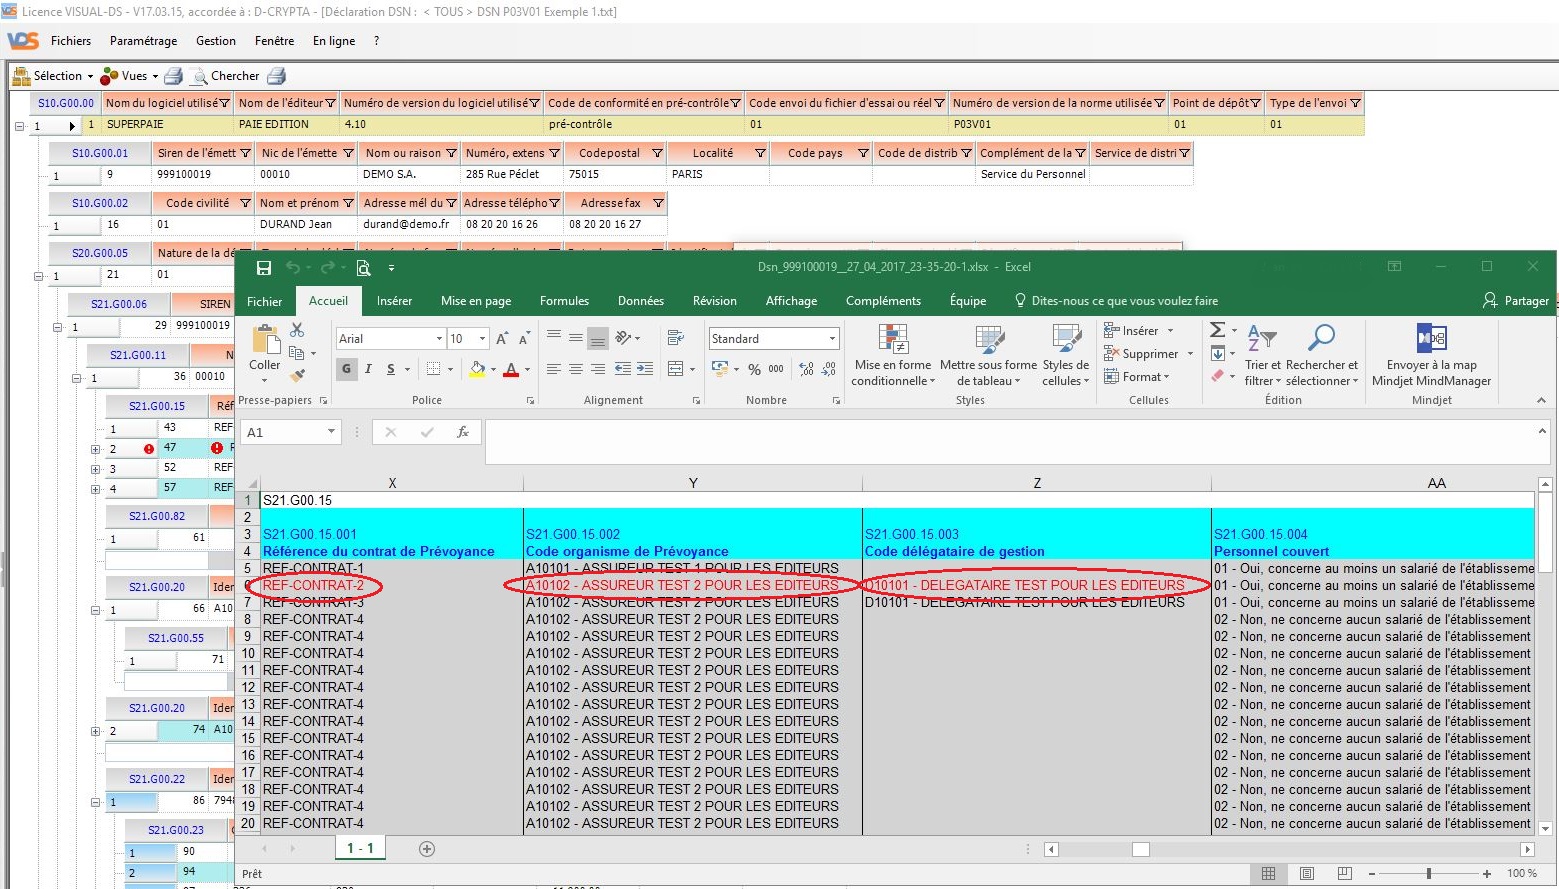1559x889 pixels.
Task: Align cell text to the right
Action: [x=598, y=369]
